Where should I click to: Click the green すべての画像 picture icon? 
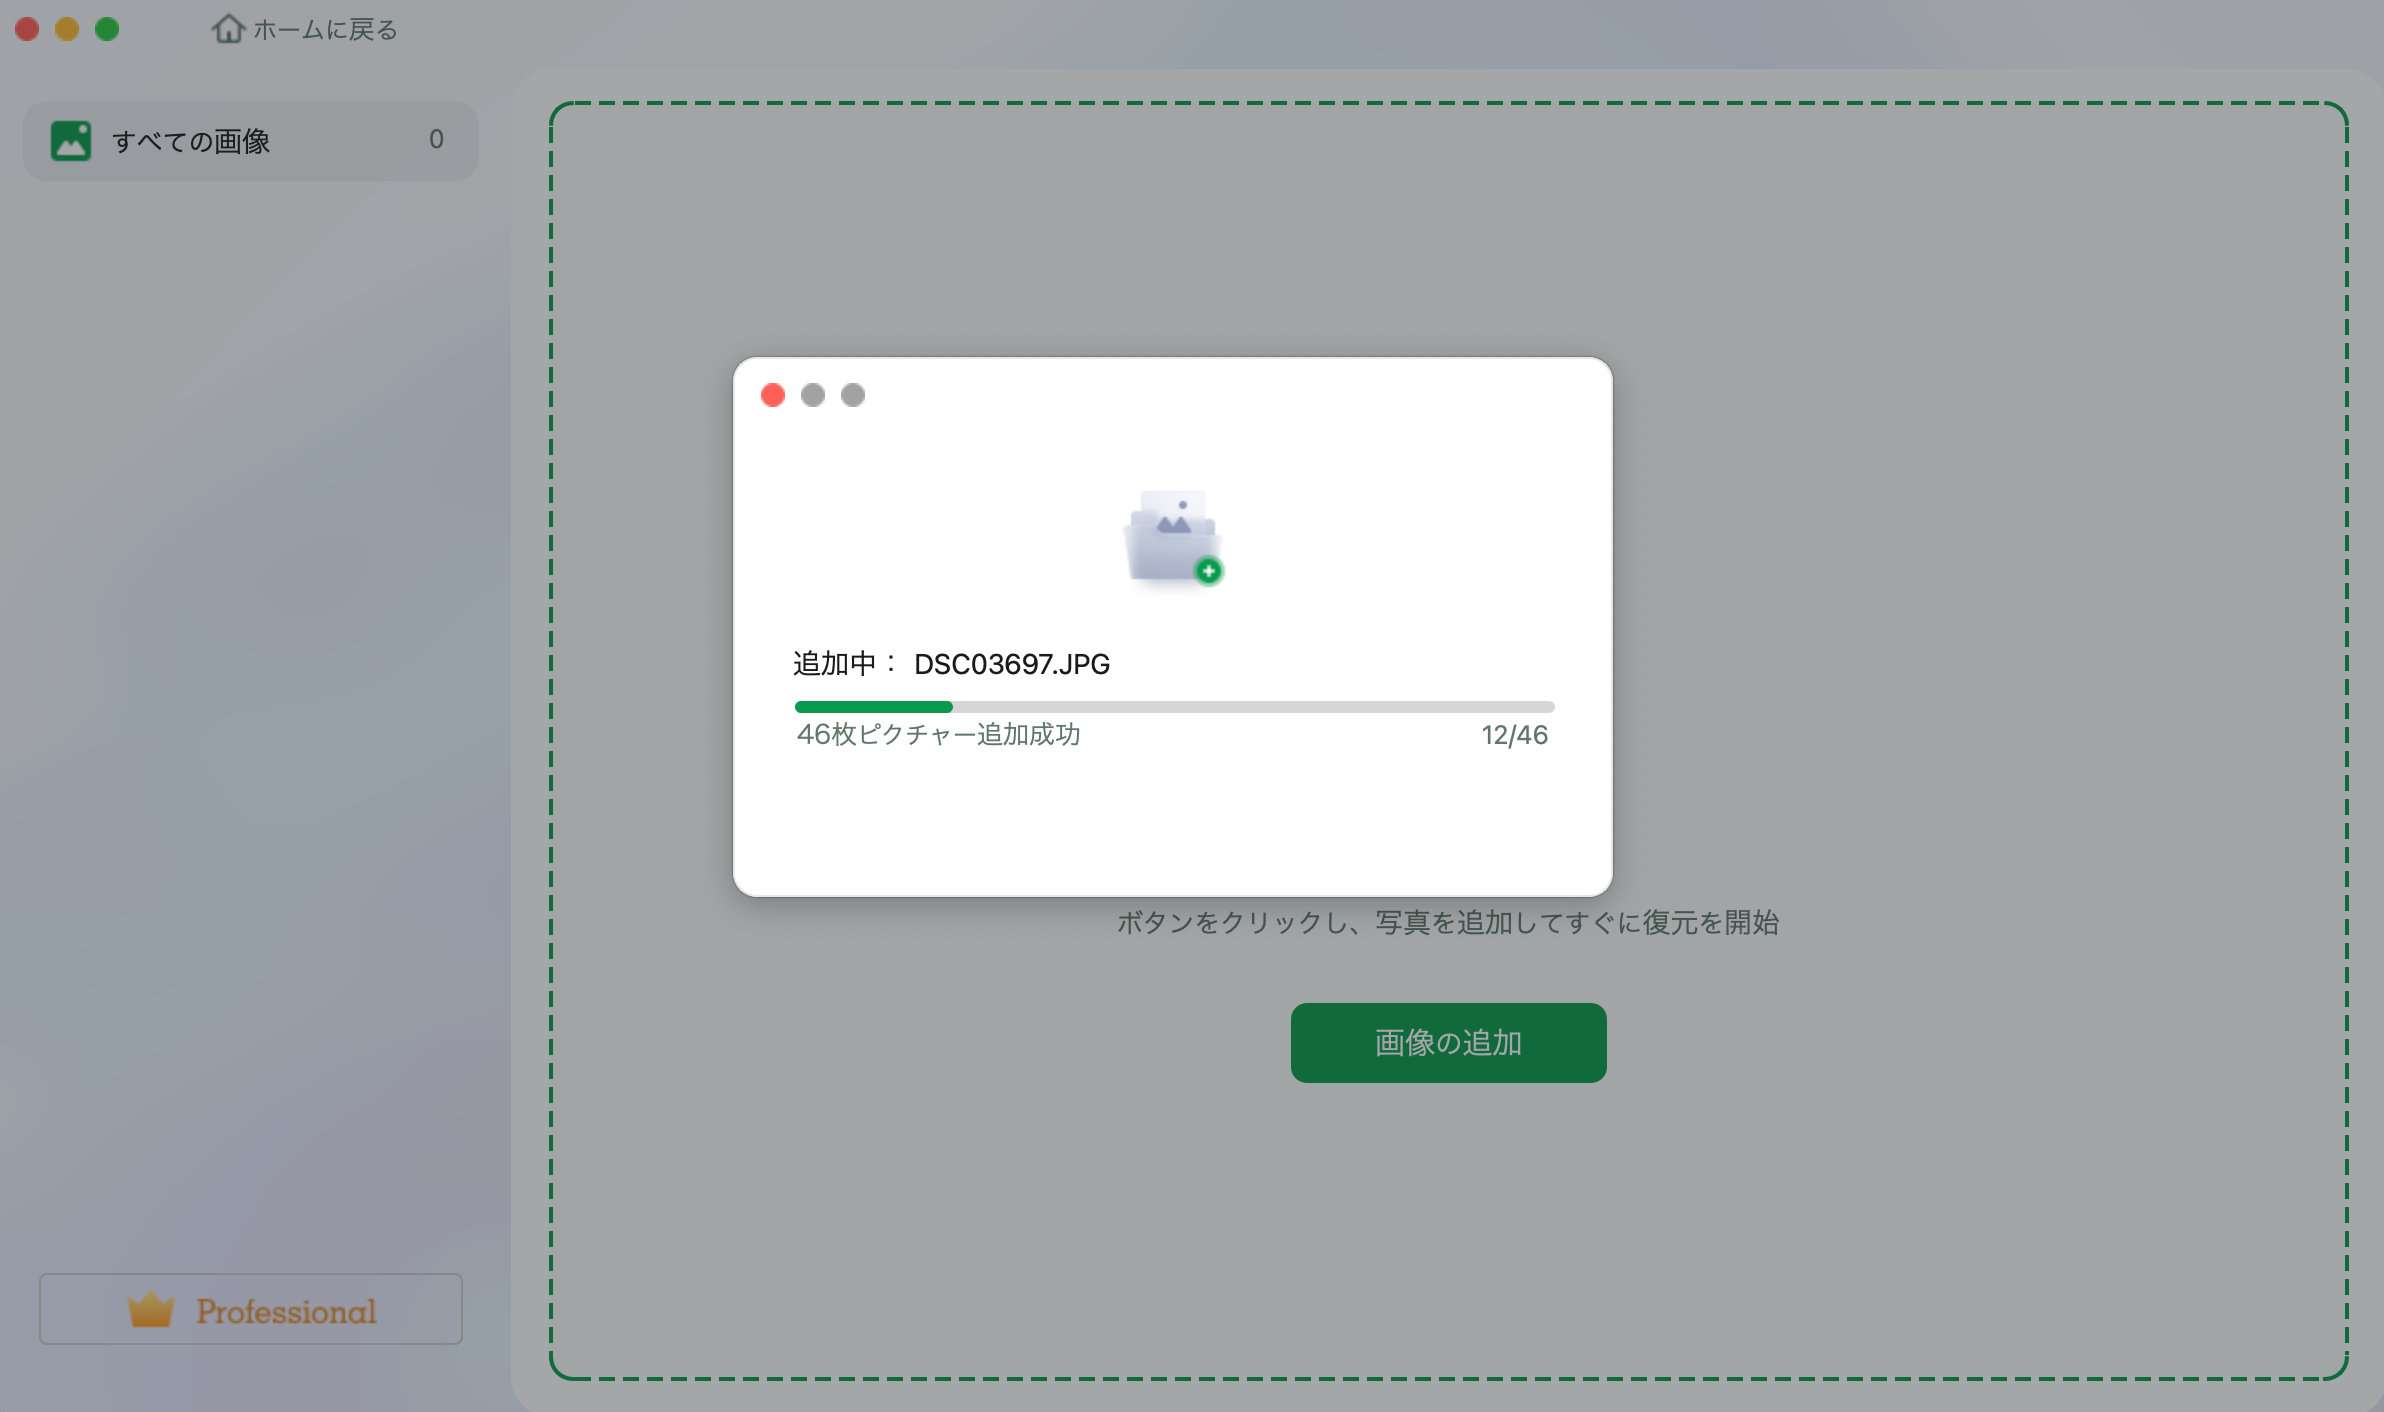tap(71, 141)
